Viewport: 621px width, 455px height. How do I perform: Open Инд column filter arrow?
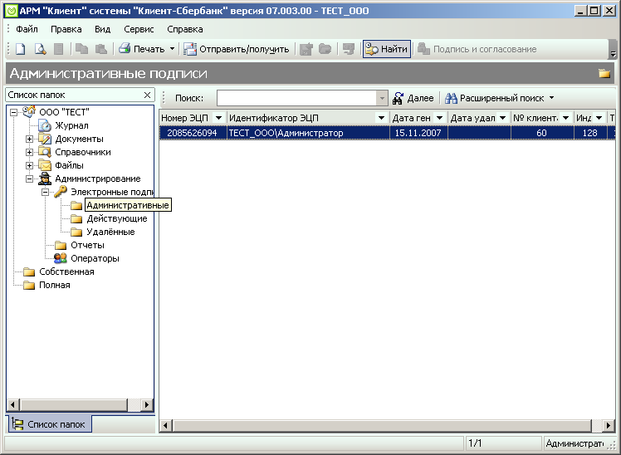[x=599, y=118]
